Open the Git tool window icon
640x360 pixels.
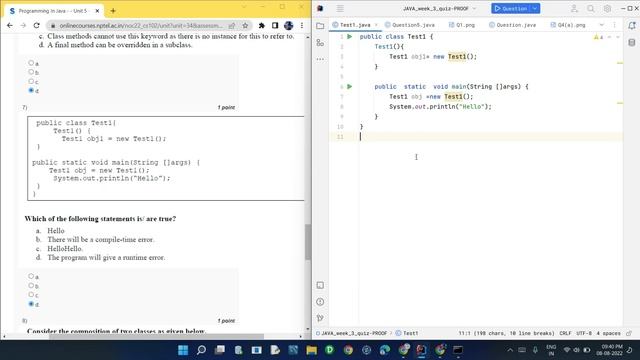click(320, 318)
